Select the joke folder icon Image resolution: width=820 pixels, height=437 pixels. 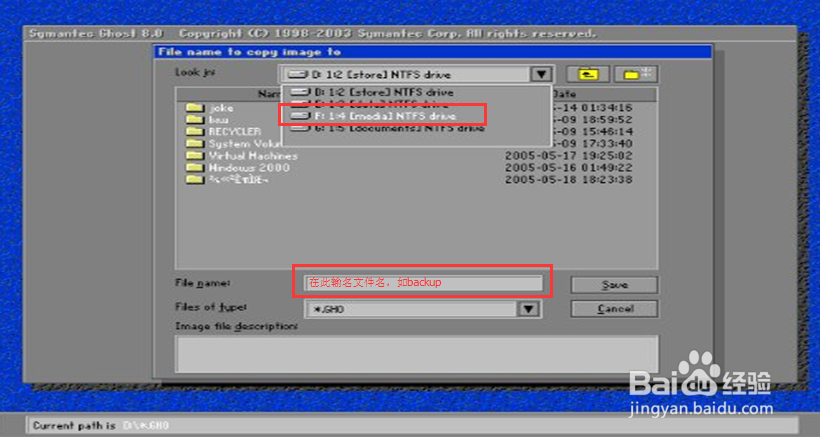click(195, 108)
